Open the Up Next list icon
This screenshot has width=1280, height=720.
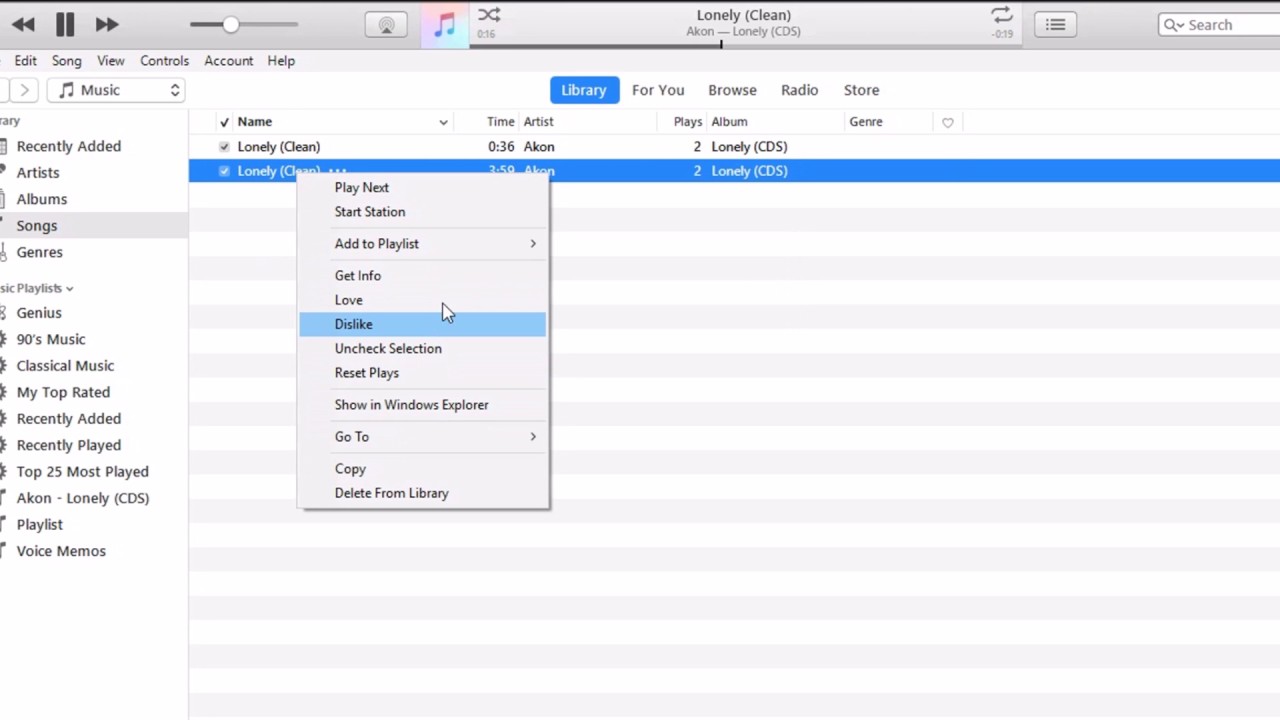pyautogui.click(x=1055, y=25)
